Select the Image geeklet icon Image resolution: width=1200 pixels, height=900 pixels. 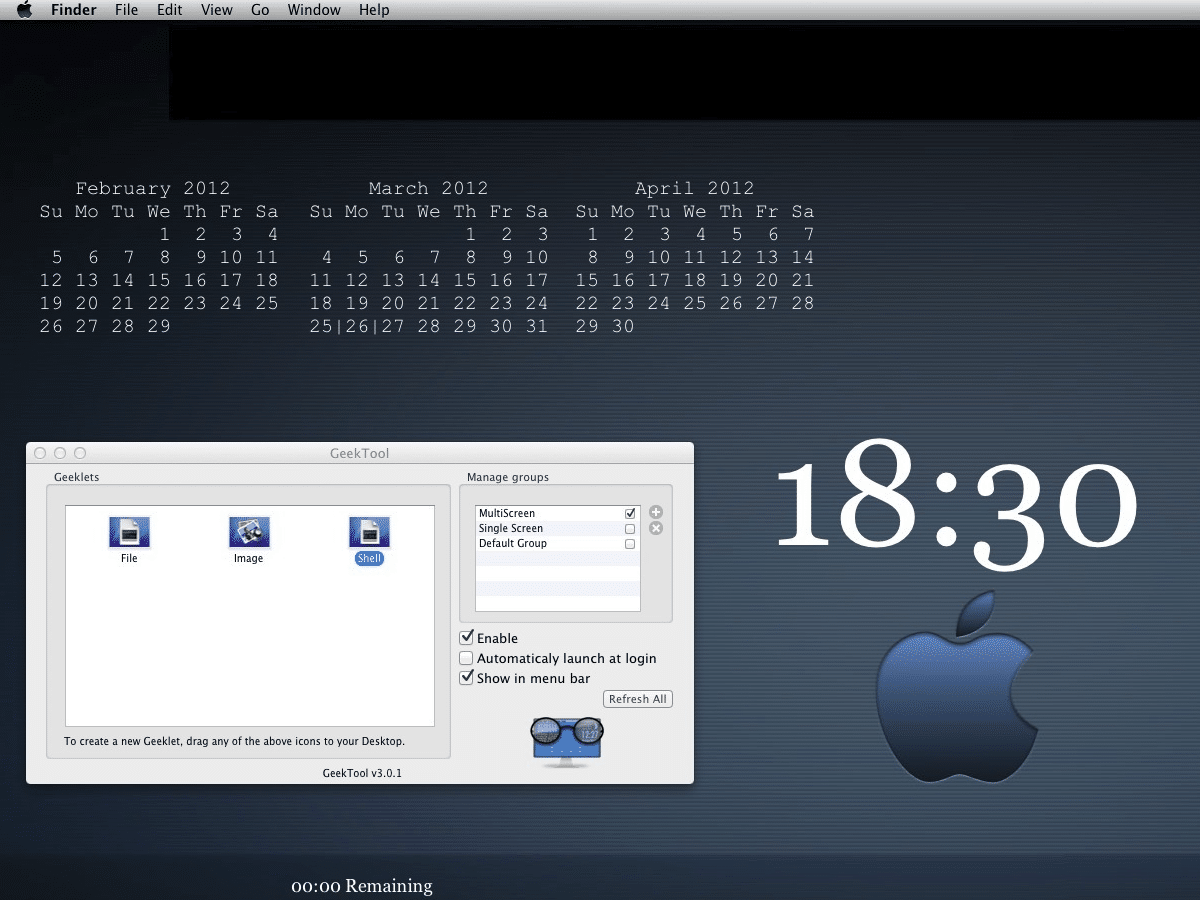(249, 531)
